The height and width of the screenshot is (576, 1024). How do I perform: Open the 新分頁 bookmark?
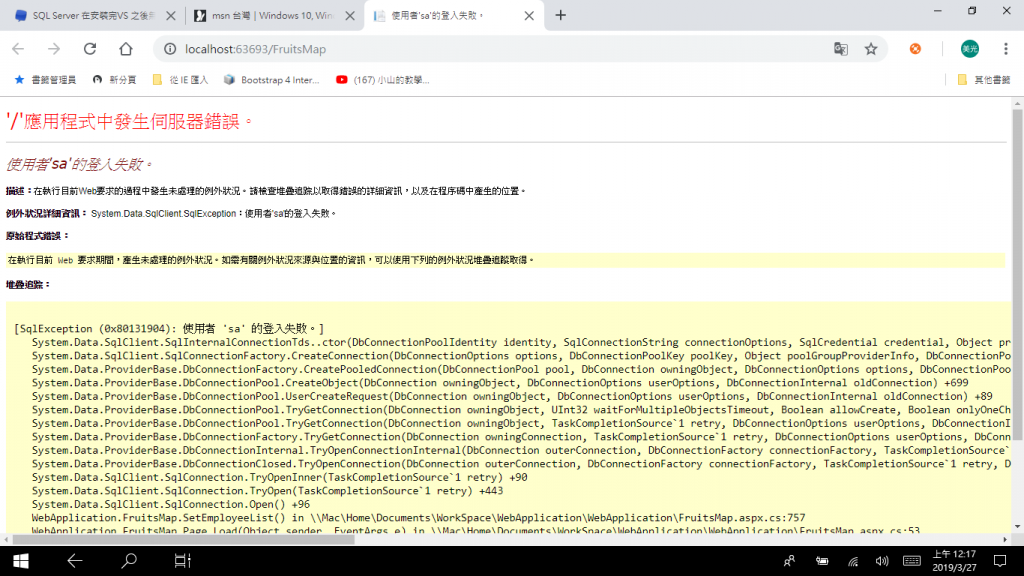click(x=114, y=80)
